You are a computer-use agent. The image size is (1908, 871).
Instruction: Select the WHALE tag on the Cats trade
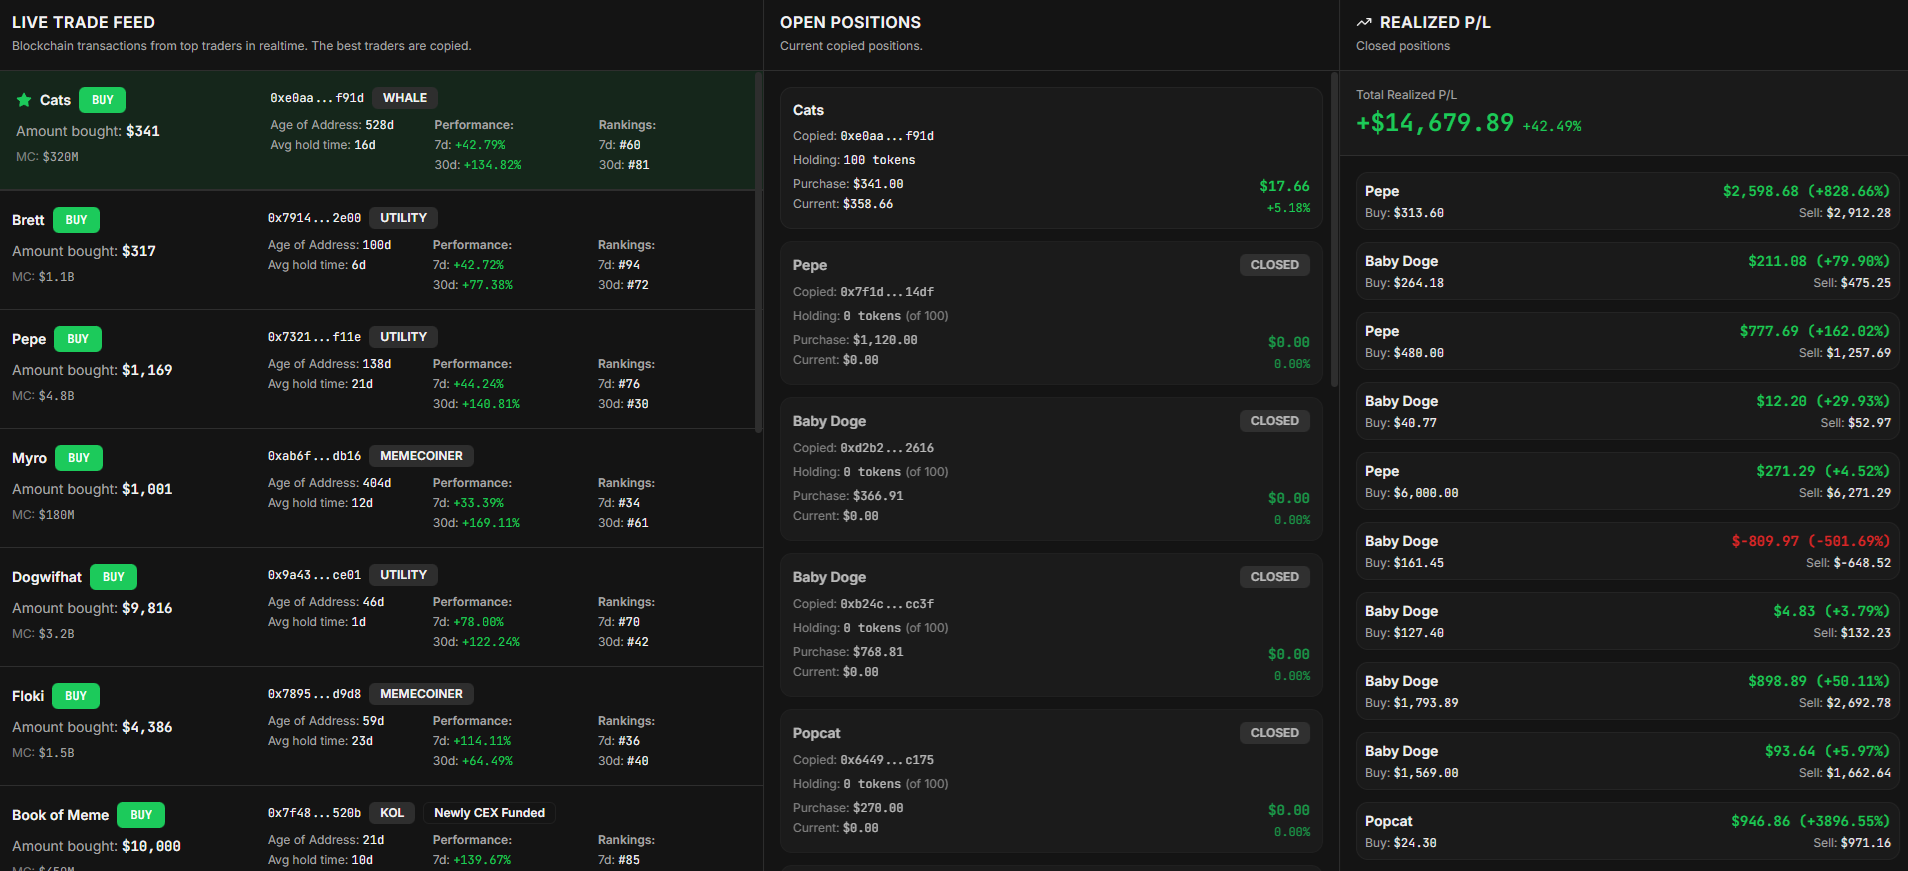click(x=405, y=98)
